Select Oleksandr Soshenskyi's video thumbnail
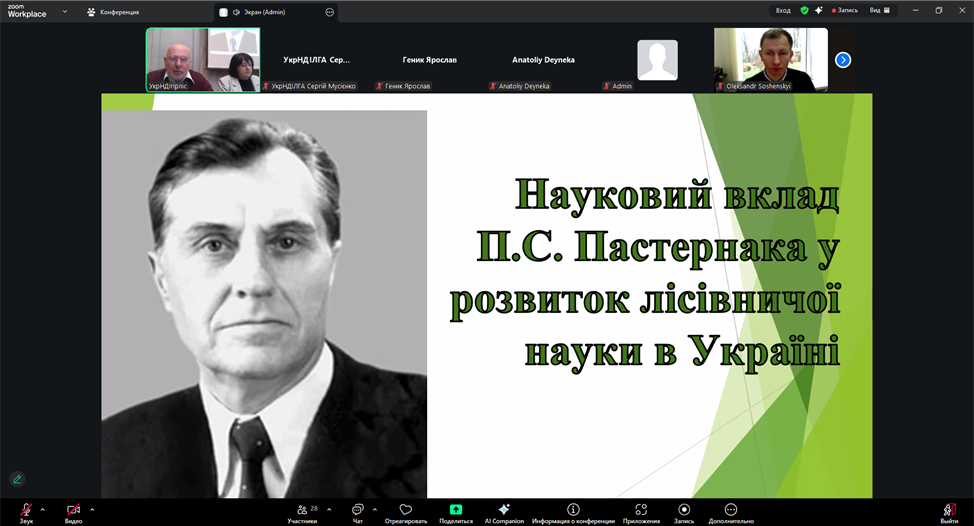Screen dimensions: 974x526 pos(770,59)
